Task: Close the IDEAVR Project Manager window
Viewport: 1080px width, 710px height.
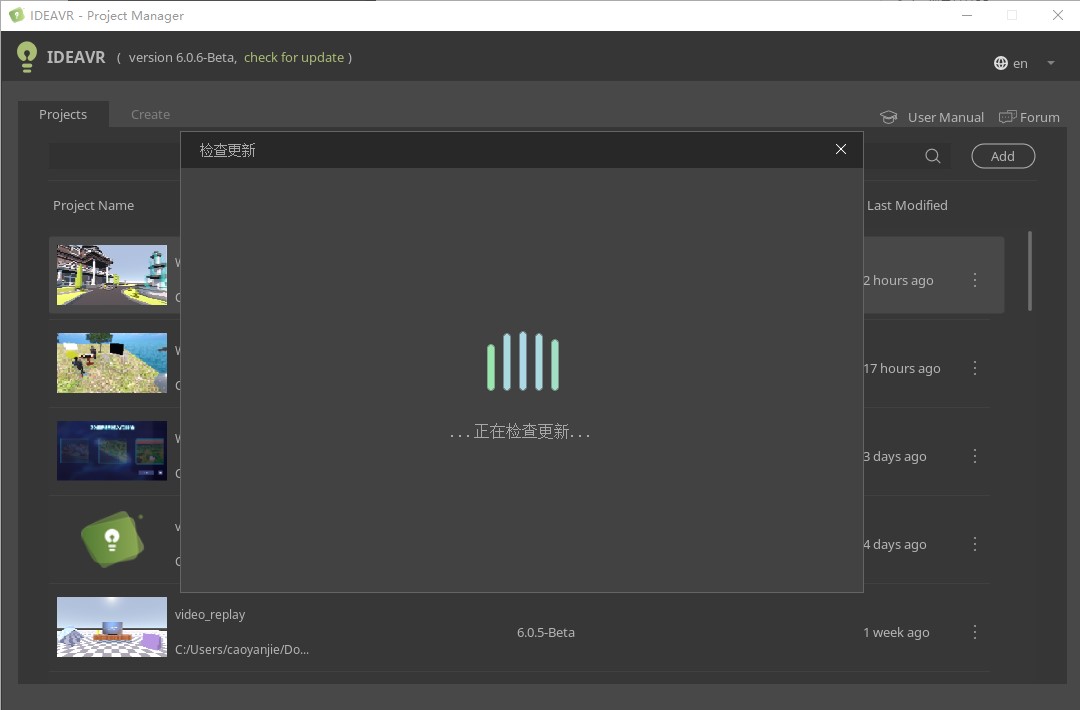Action: tap(1058, 15)
